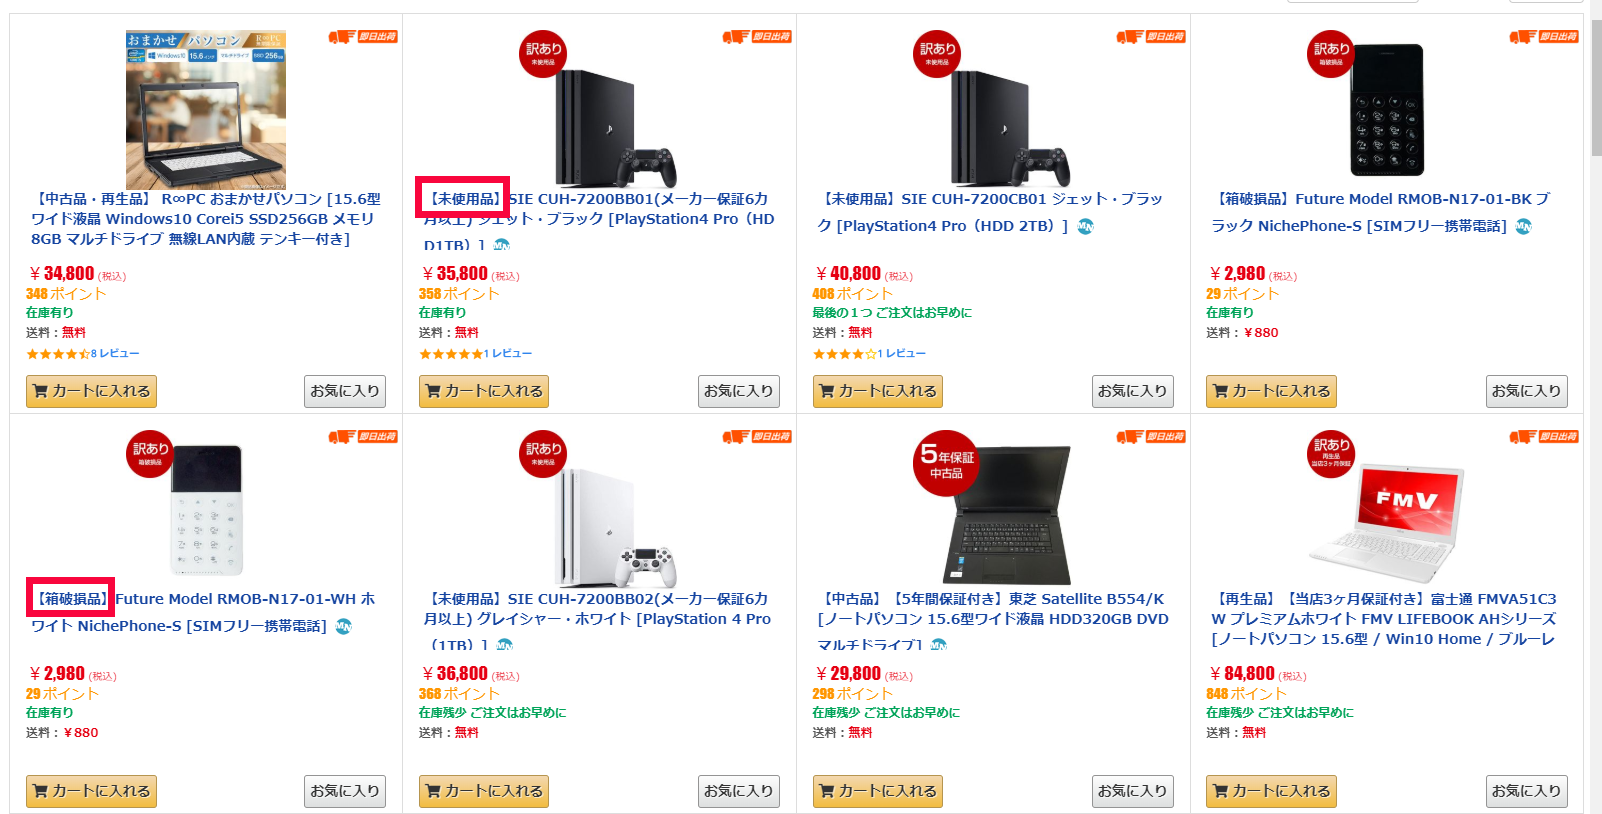Click the black NichePhone-S product image
The height and width of the screenshot is (814, 1602).
(1387, 110)
